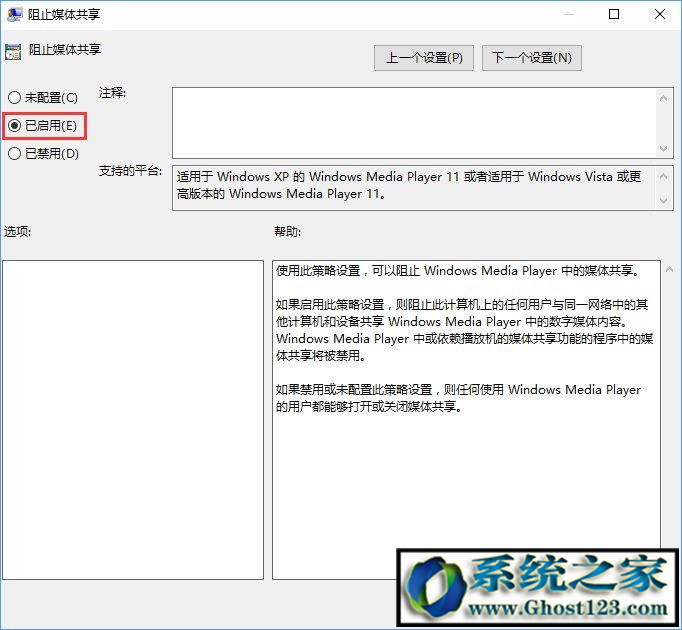
Task: Click the down arrow of the comment box scrollbar
Action: (663, 148)
